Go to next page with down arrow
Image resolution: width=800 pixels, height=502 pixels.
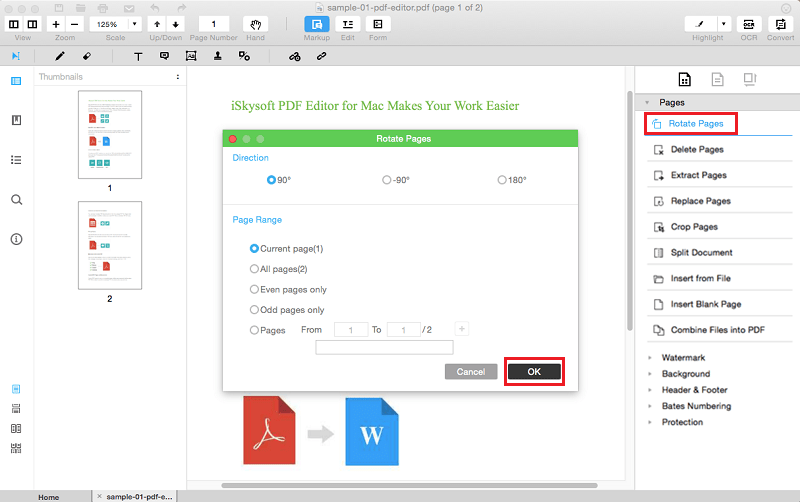tap(175, 24)
